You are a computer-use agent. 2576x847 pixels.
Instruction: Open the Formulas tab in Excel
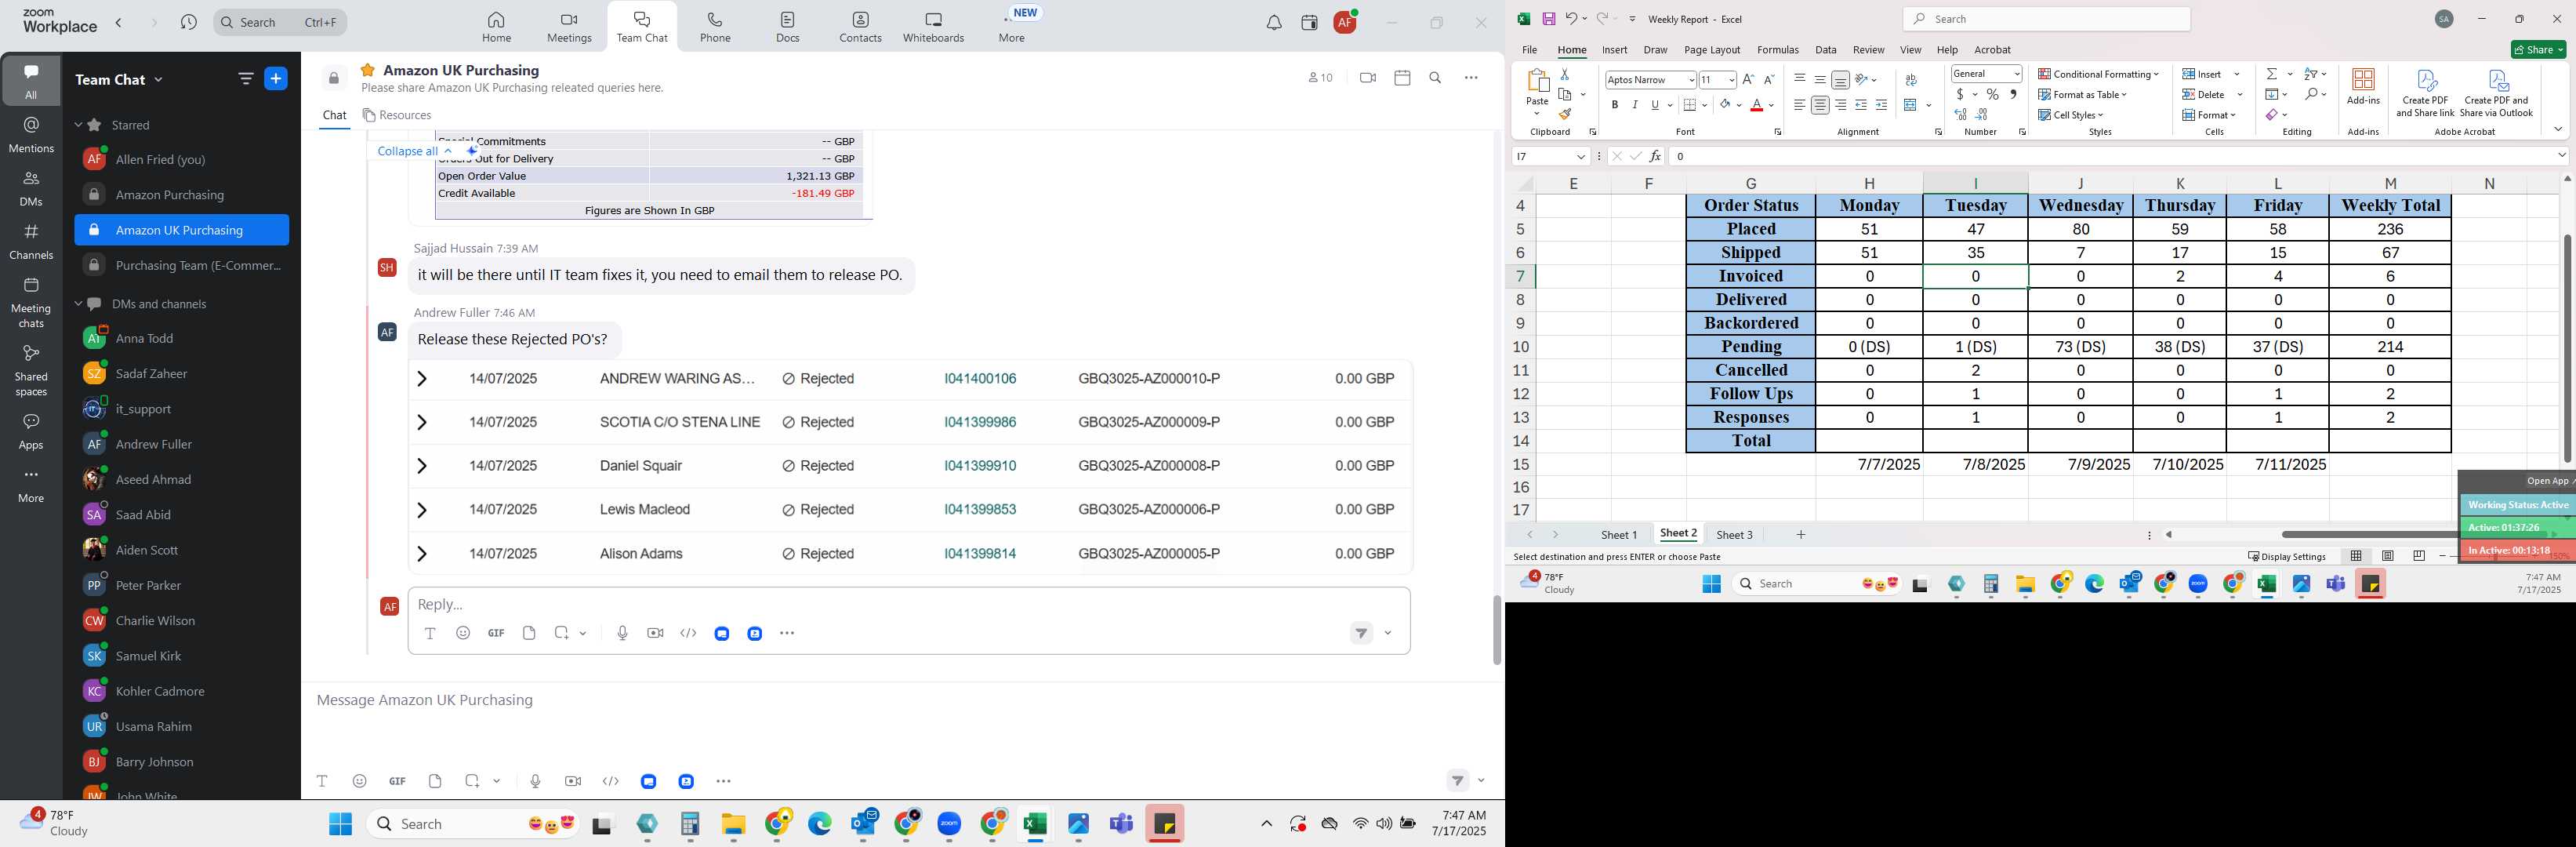coord(1778,50)
